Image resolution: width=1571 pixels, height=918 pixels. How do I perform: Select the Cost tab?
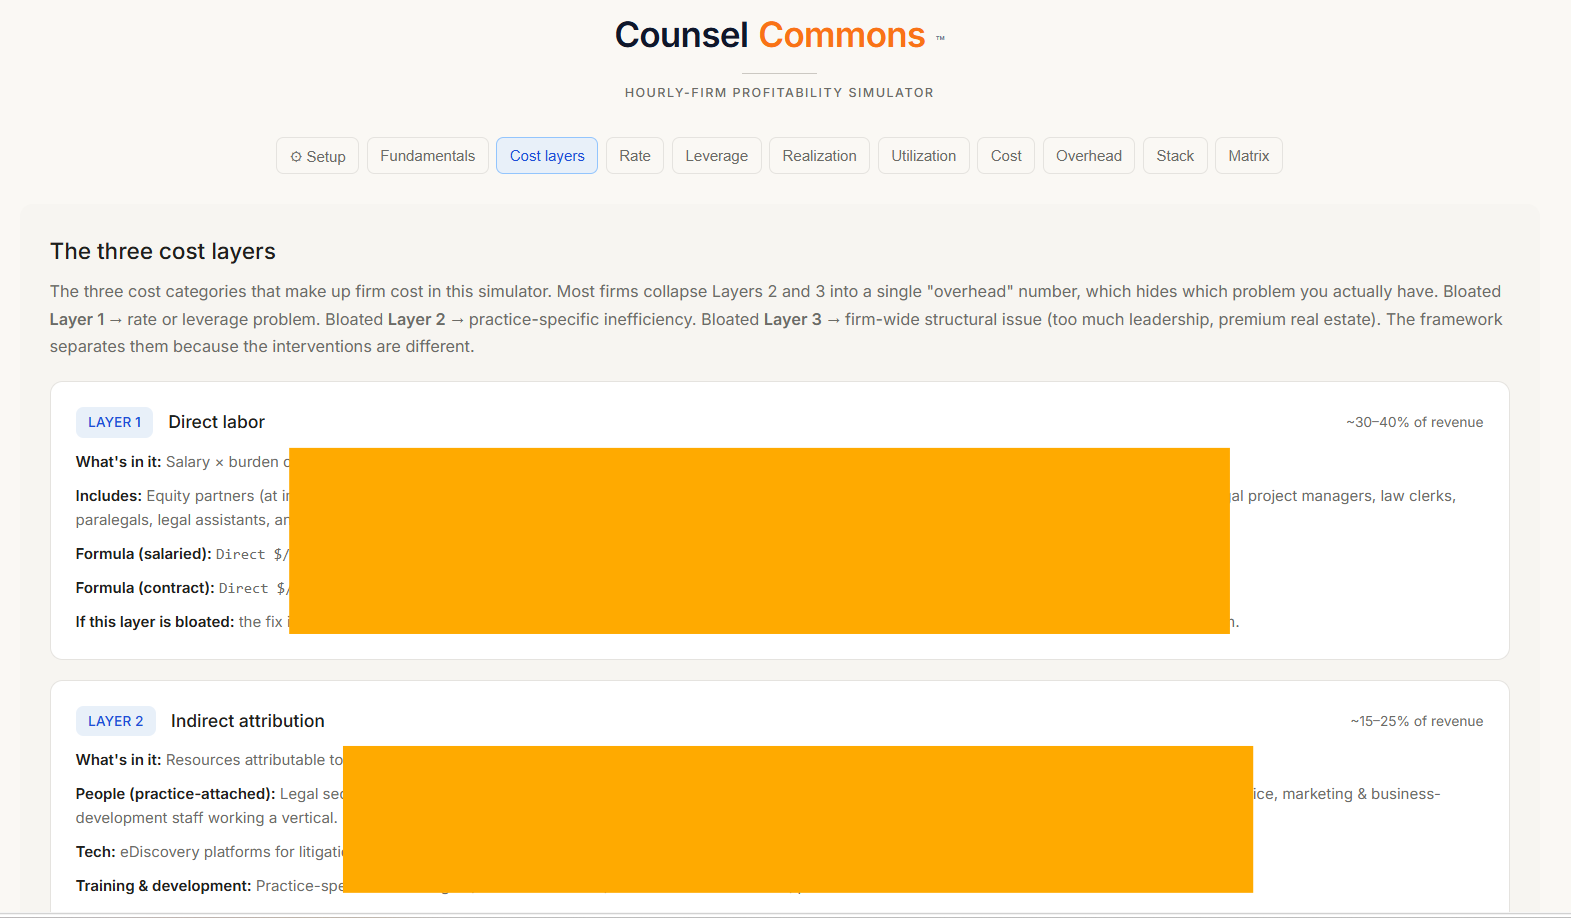[1006, 156]
